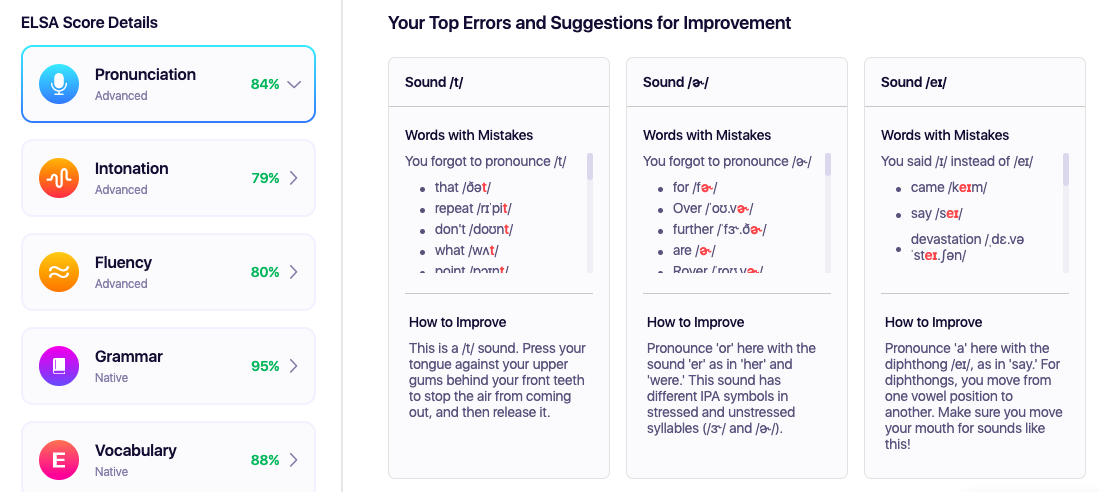The image size is (1099, 492).
Task: Click the yellow Fluency icon
Action: (59, 272)
